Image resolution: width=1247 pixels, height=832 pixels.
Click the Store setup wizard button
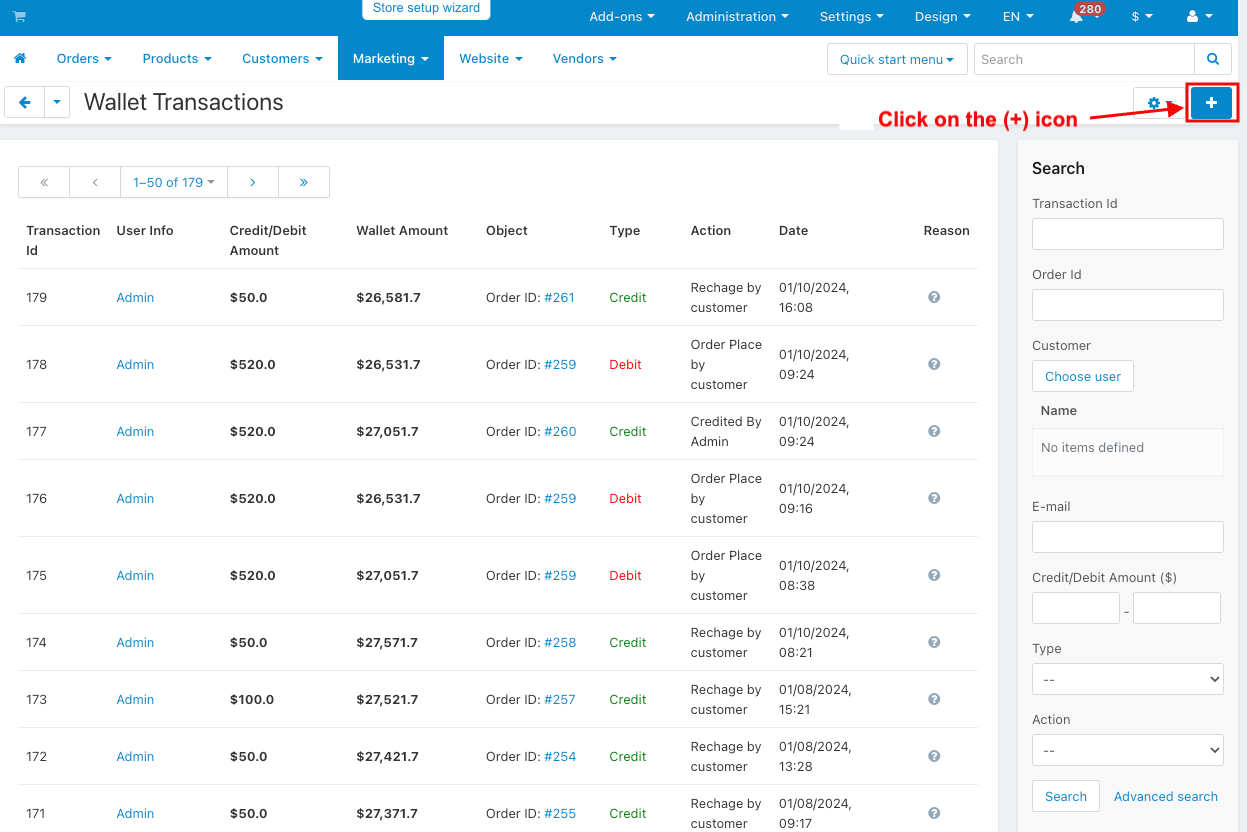(x=426, y=9)
